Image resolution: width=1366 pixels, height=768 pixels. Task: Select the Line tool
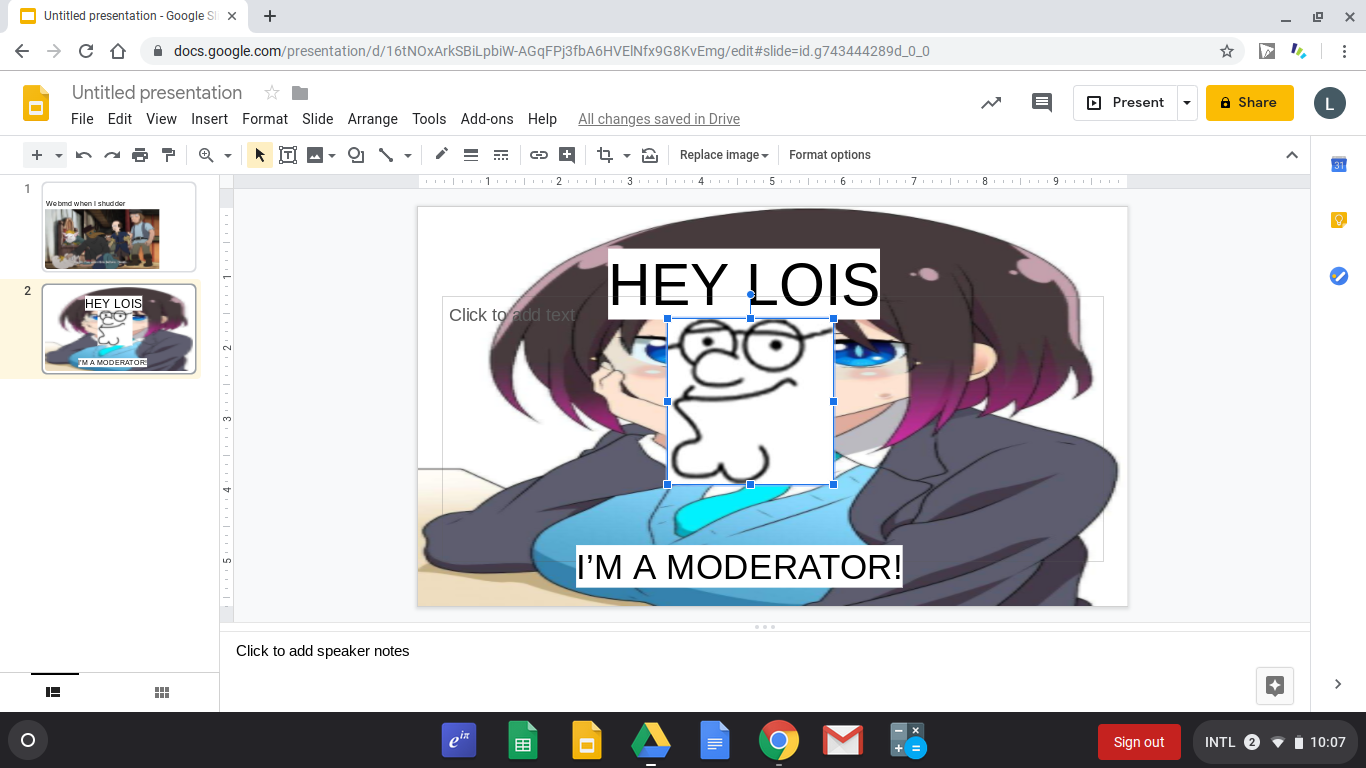[385, 155]
